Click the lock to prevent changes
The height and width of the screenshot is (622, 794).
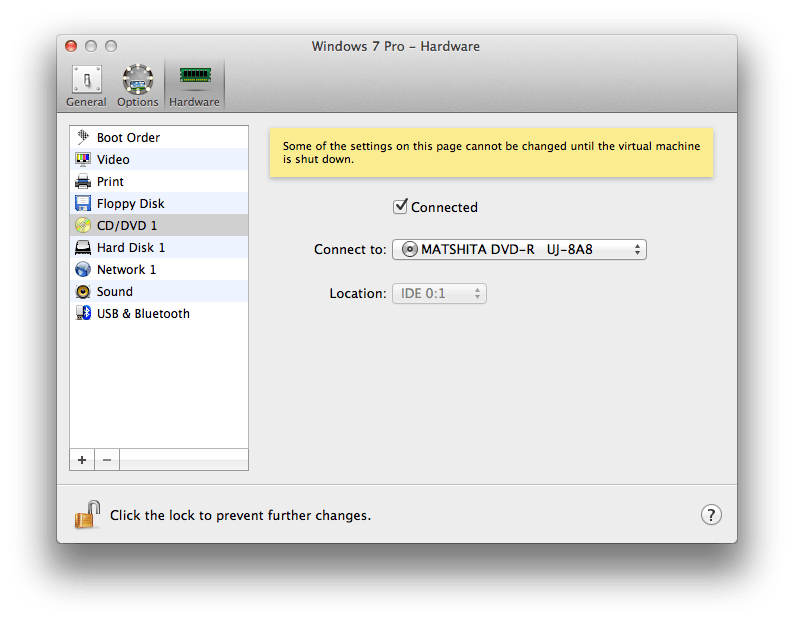87,515
